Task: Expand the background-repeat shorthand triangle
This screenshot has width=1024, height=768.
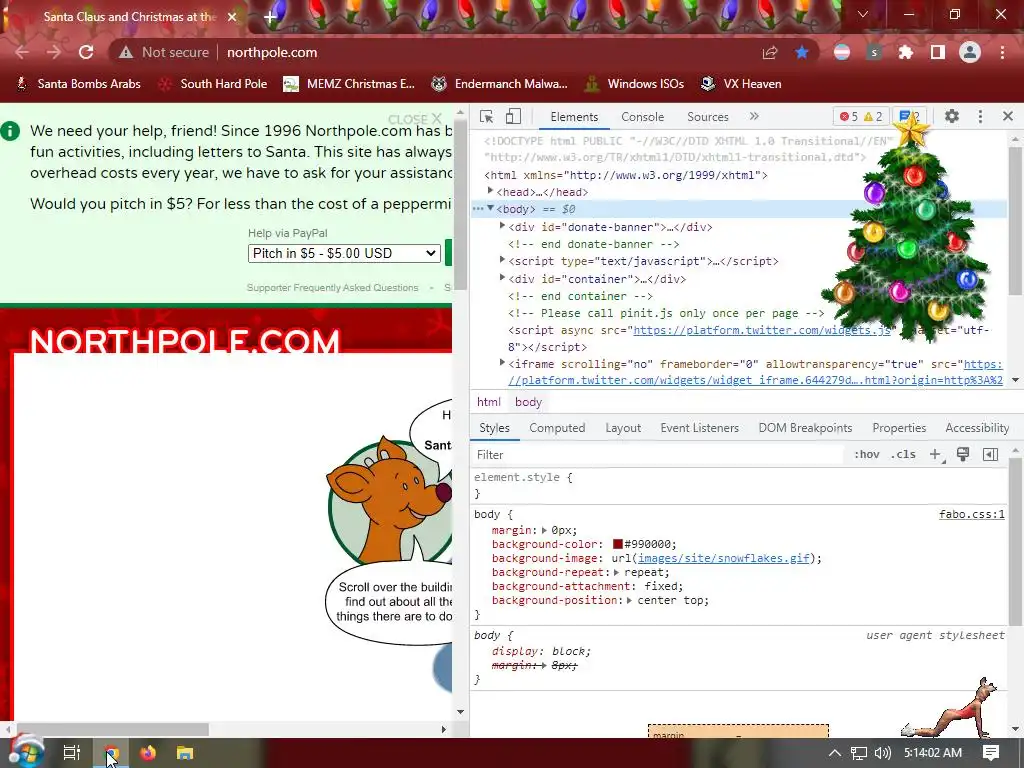Action: click(616, 572)
